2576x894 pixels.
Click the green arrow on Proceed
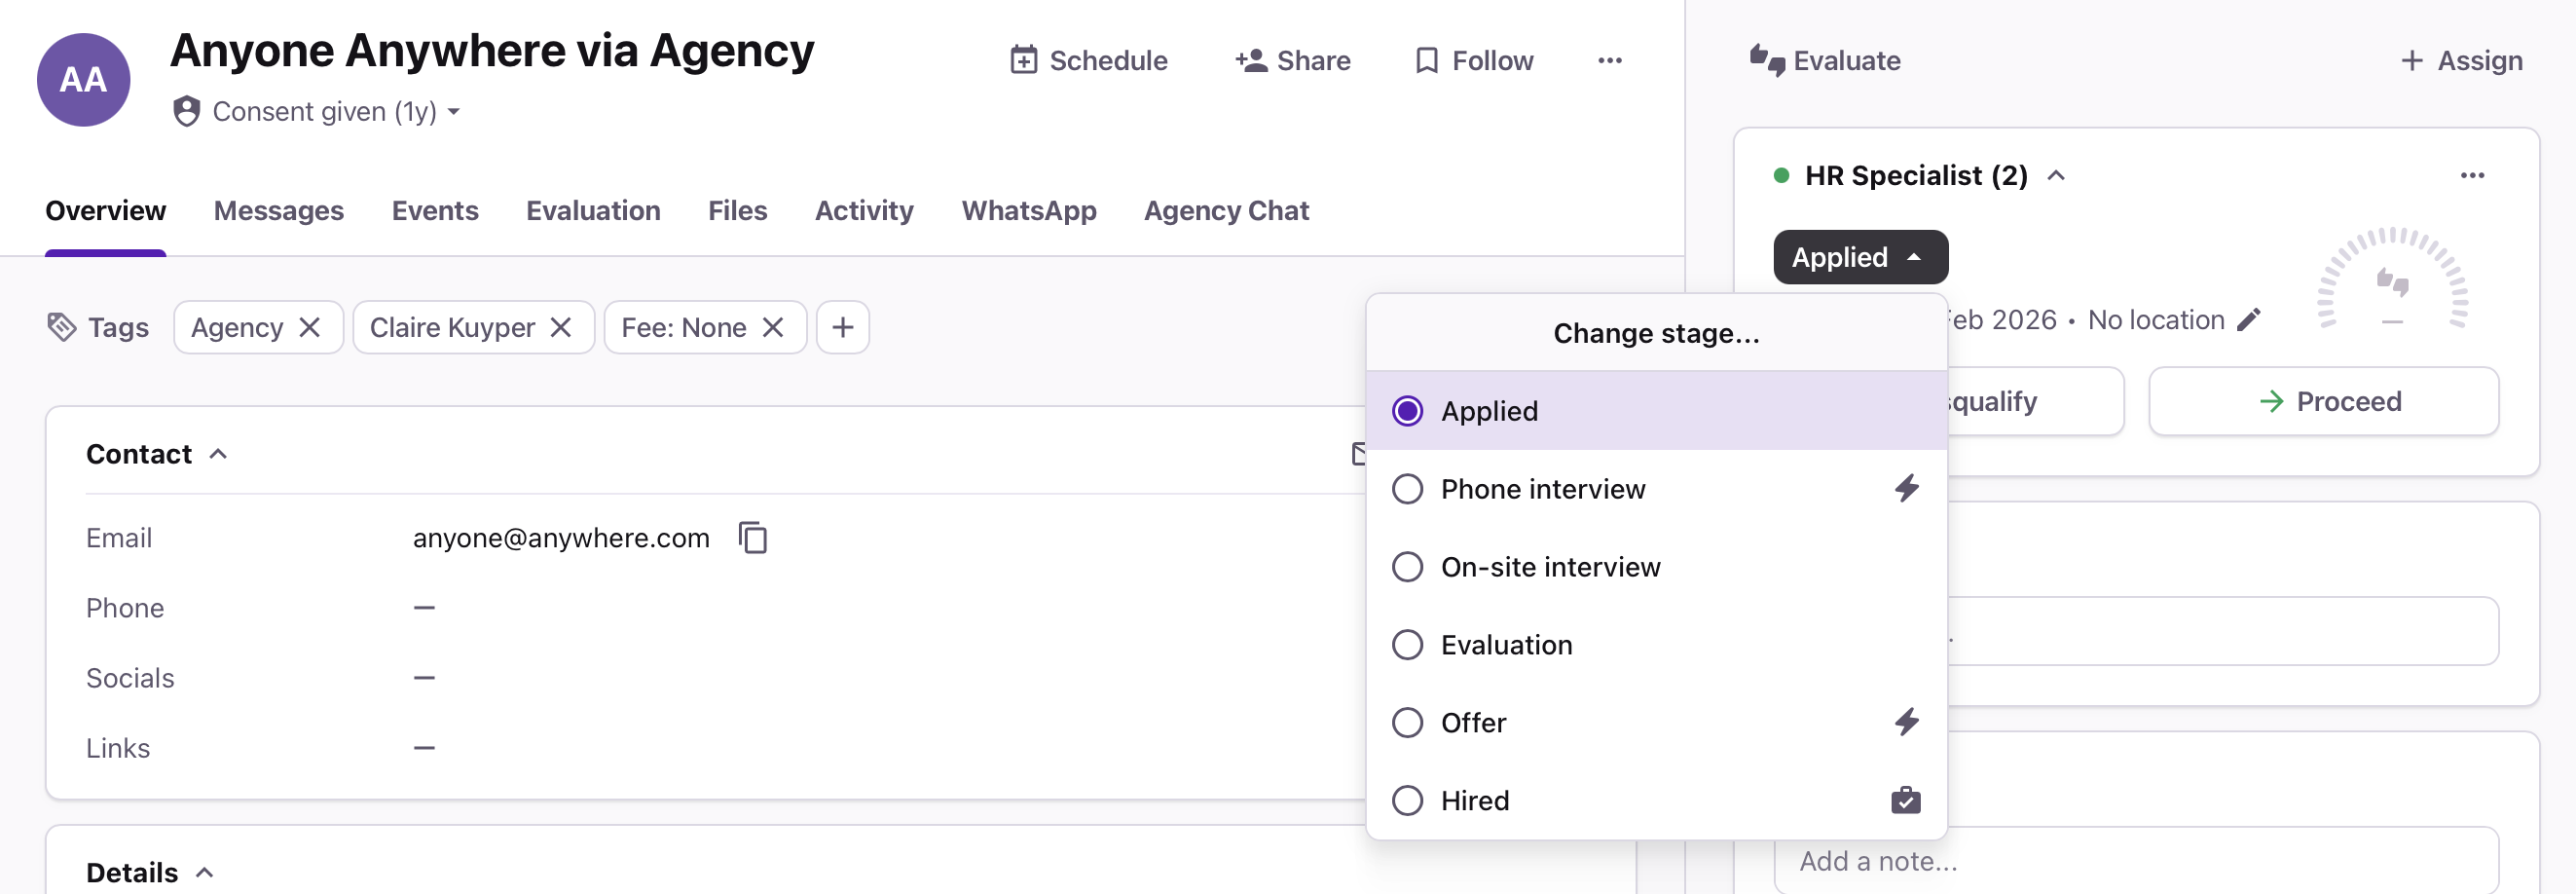click(2271, 402)
